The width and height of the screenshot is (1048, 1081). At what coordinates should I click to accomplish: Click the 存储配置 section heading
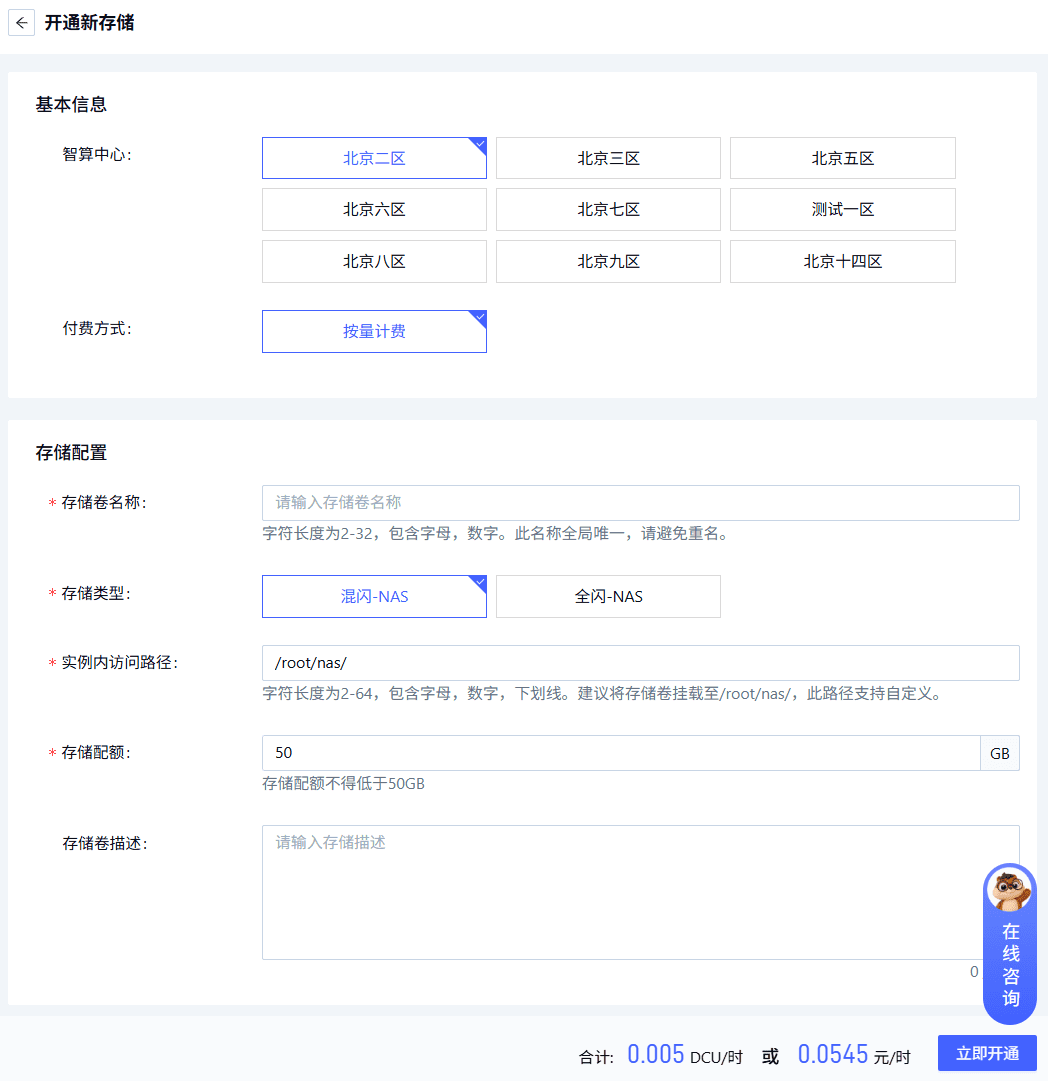point(71,452)
